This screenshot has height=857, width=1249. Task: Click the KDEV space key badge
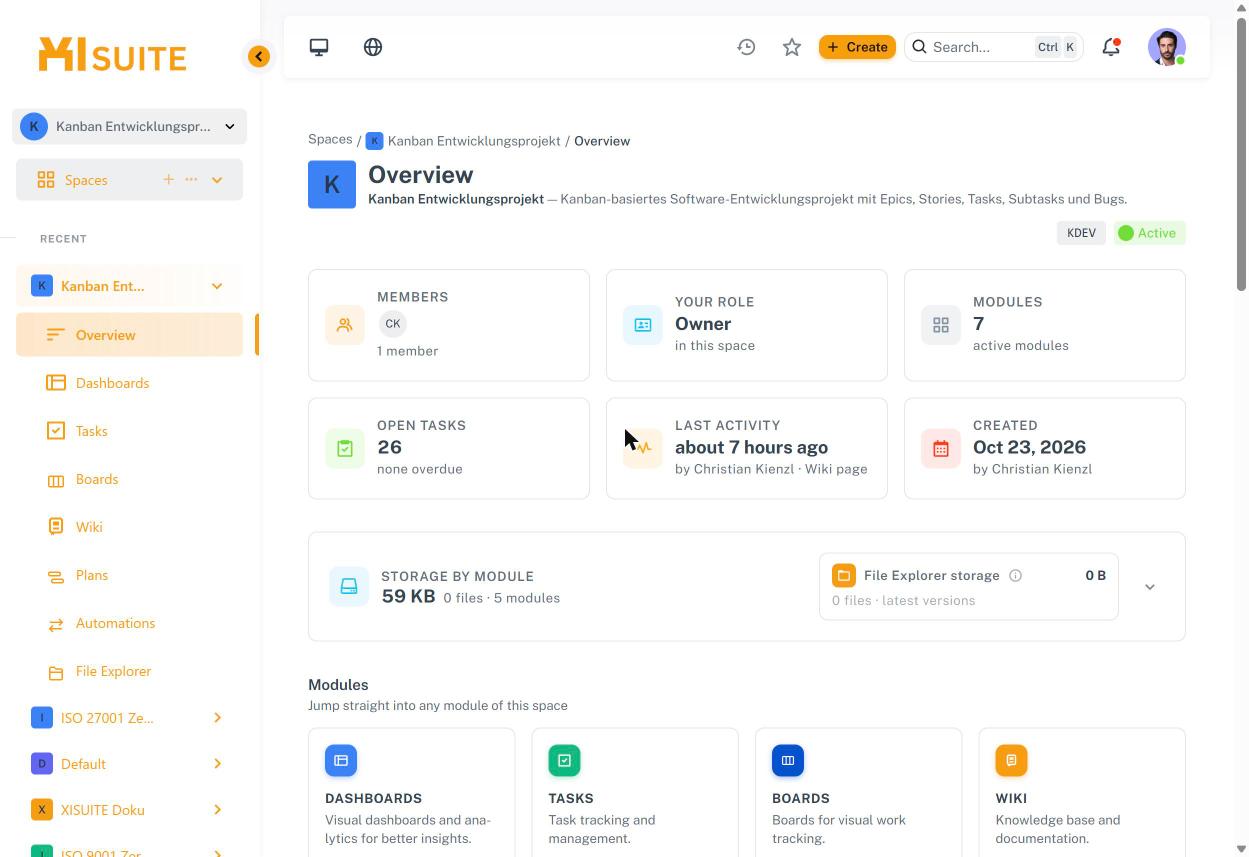[1081, 233]
